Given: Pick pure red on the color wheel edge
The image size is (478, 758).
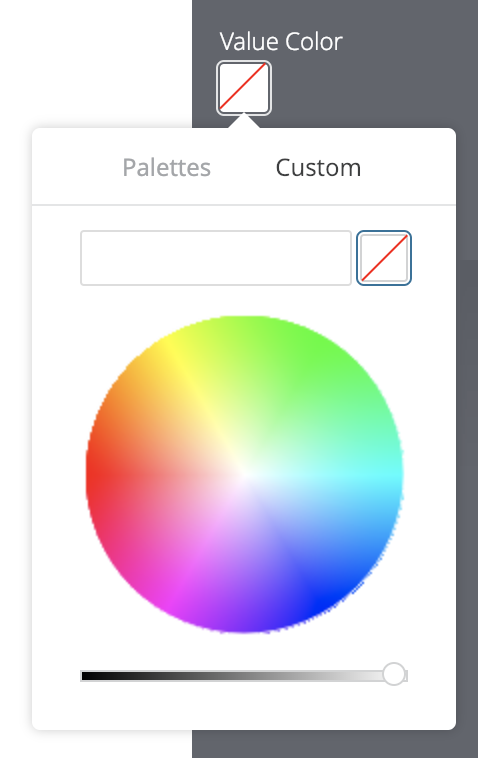Looking at the screenshot, I should tap(93, 475).
